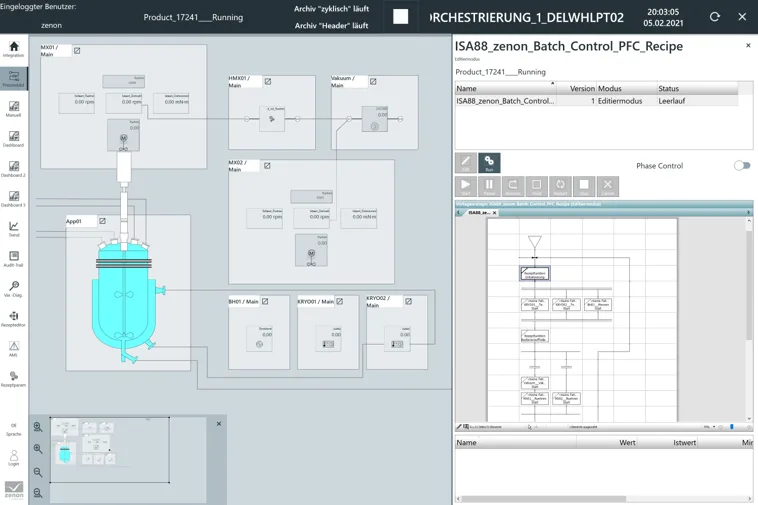Click the zenon logo at sidebar bottom

coord(14,490)
